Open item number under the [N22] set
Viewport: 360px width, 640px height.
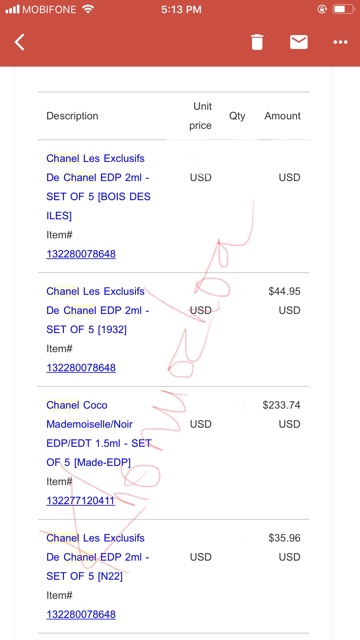(81, 614)
